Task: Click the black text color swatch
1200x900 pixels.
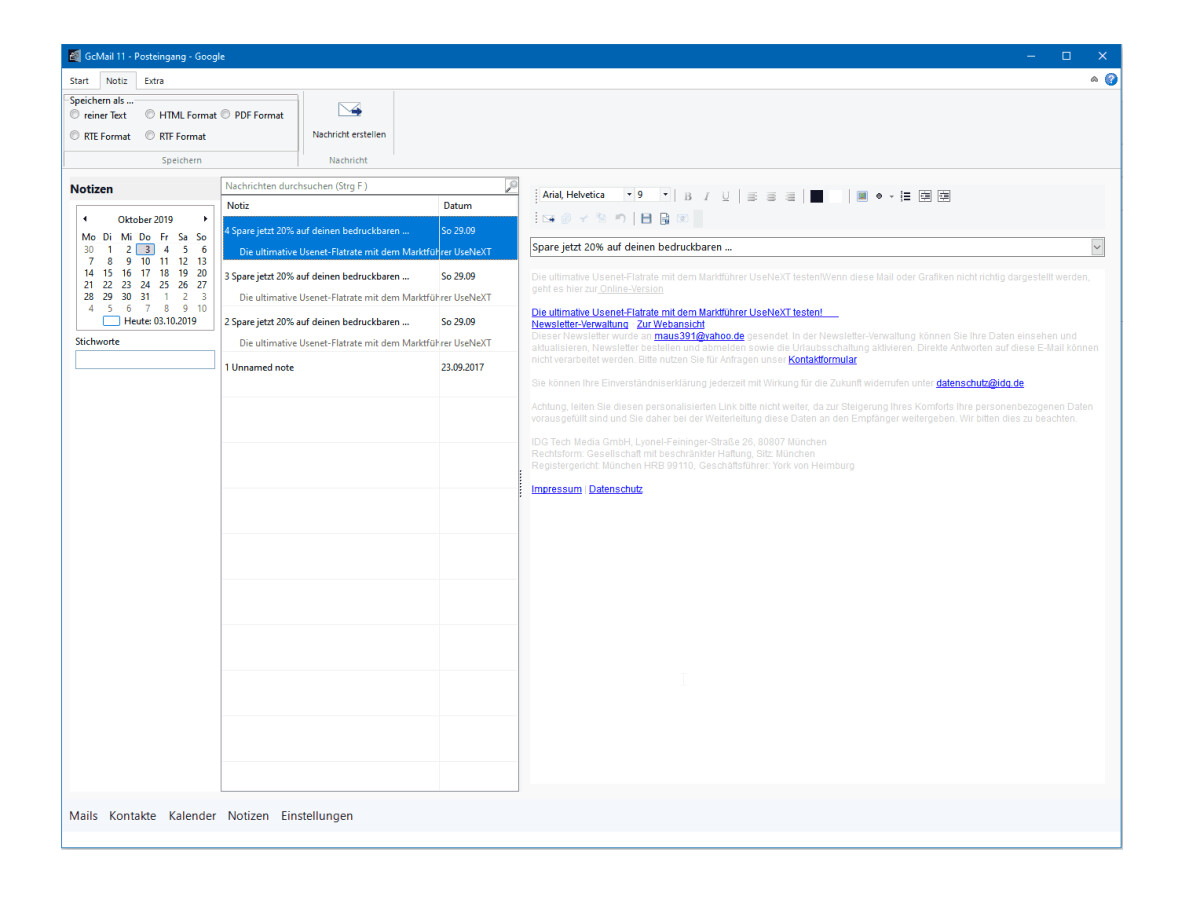Action: pos(817,196)
